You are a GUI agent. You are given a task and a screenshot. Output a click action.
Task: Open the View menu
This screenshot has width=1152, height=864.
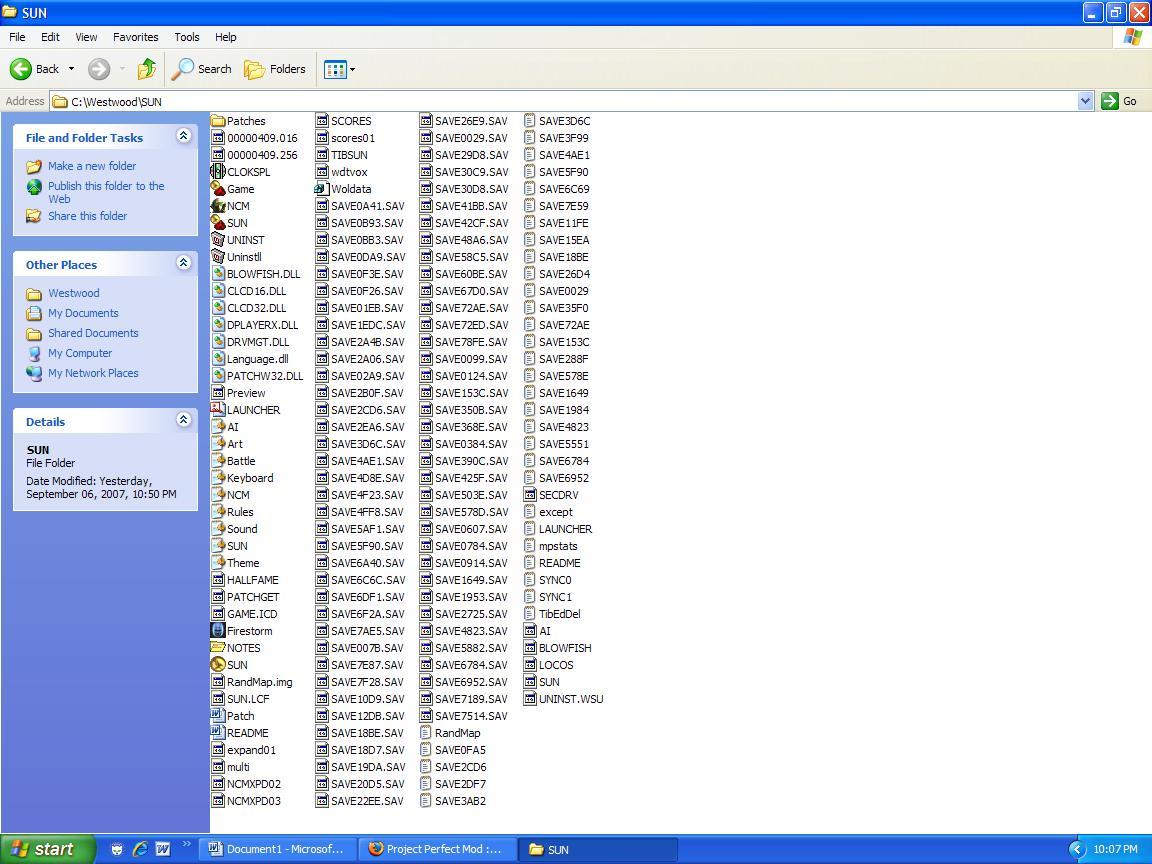tap(86, 37)
